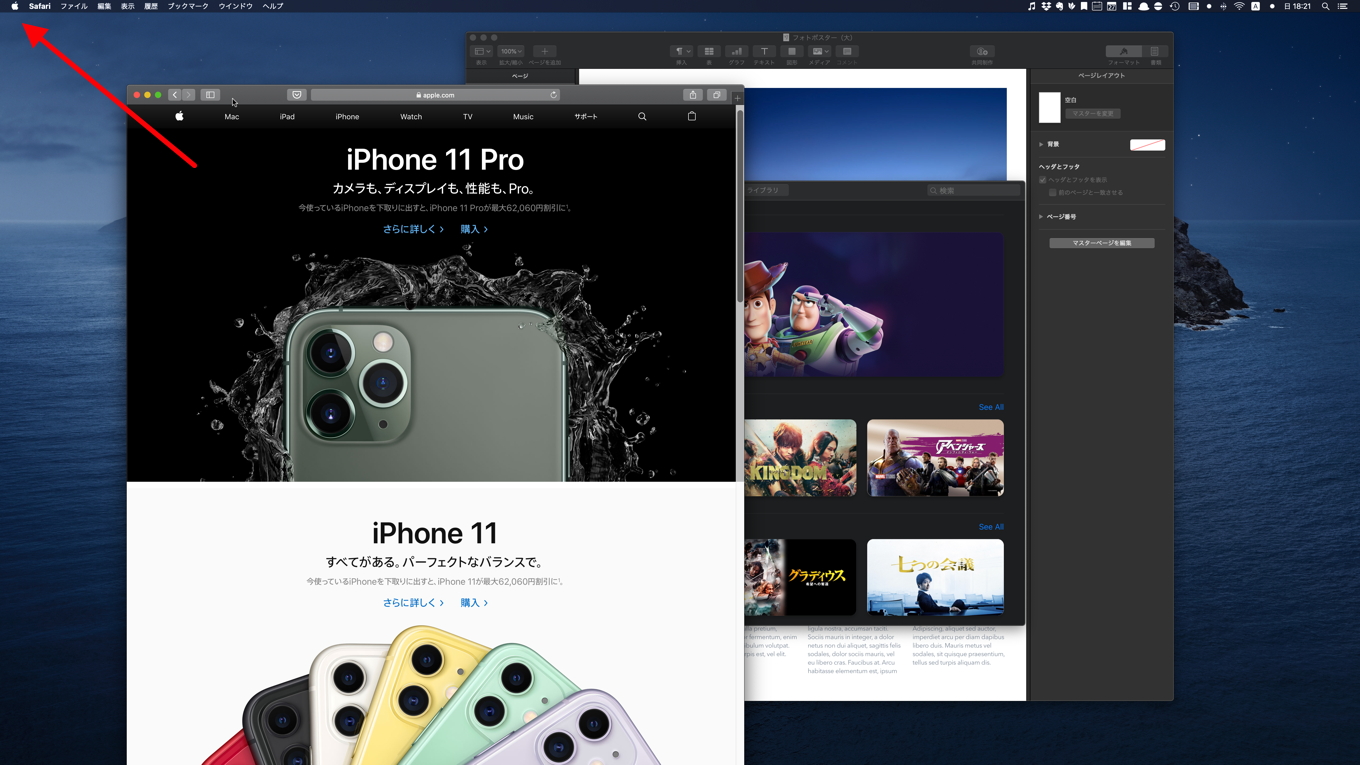Open the ファイル menu
Viewport: 1360px width, 765px height.
[74, 6]
